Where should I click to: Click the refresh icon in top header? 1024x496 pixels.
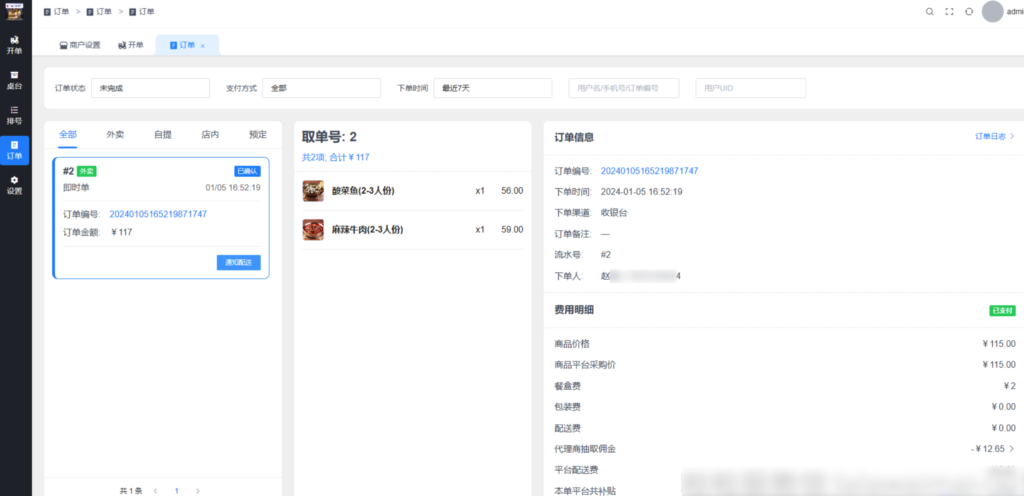coord(969,12)
